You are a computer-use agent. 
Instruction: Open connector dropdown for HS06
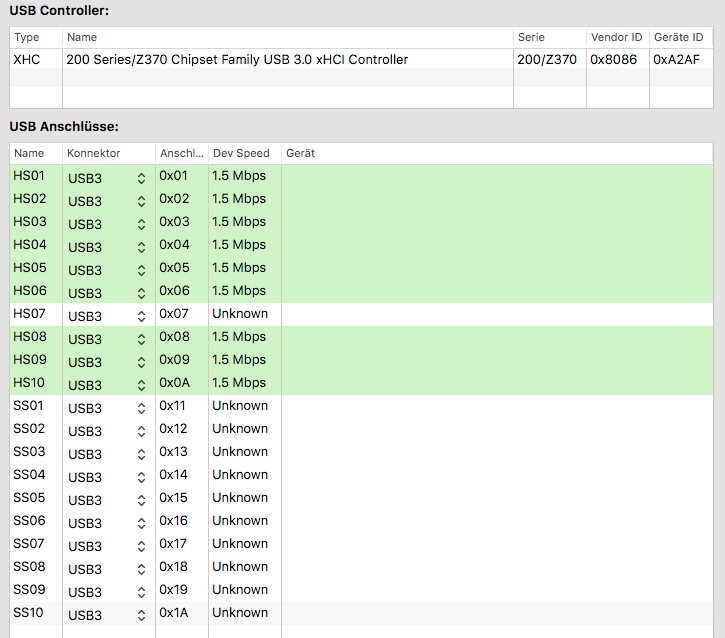[107, 293]
